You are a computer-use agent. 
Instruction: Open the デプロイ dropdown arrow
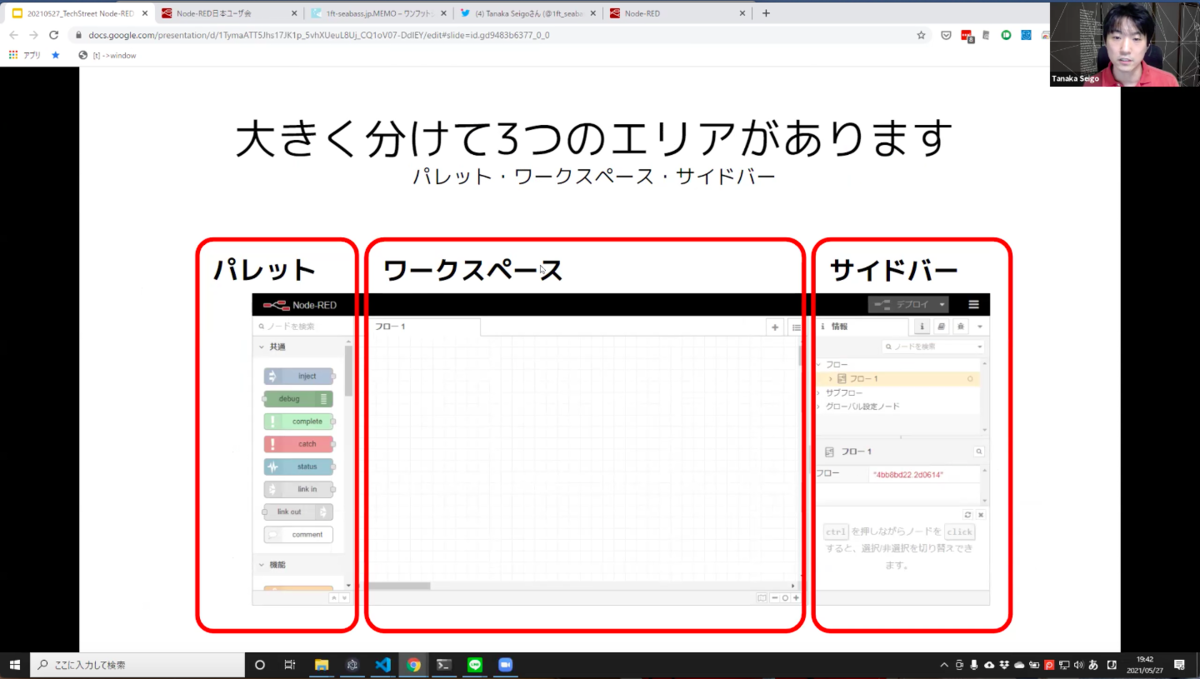coord(942,305)
